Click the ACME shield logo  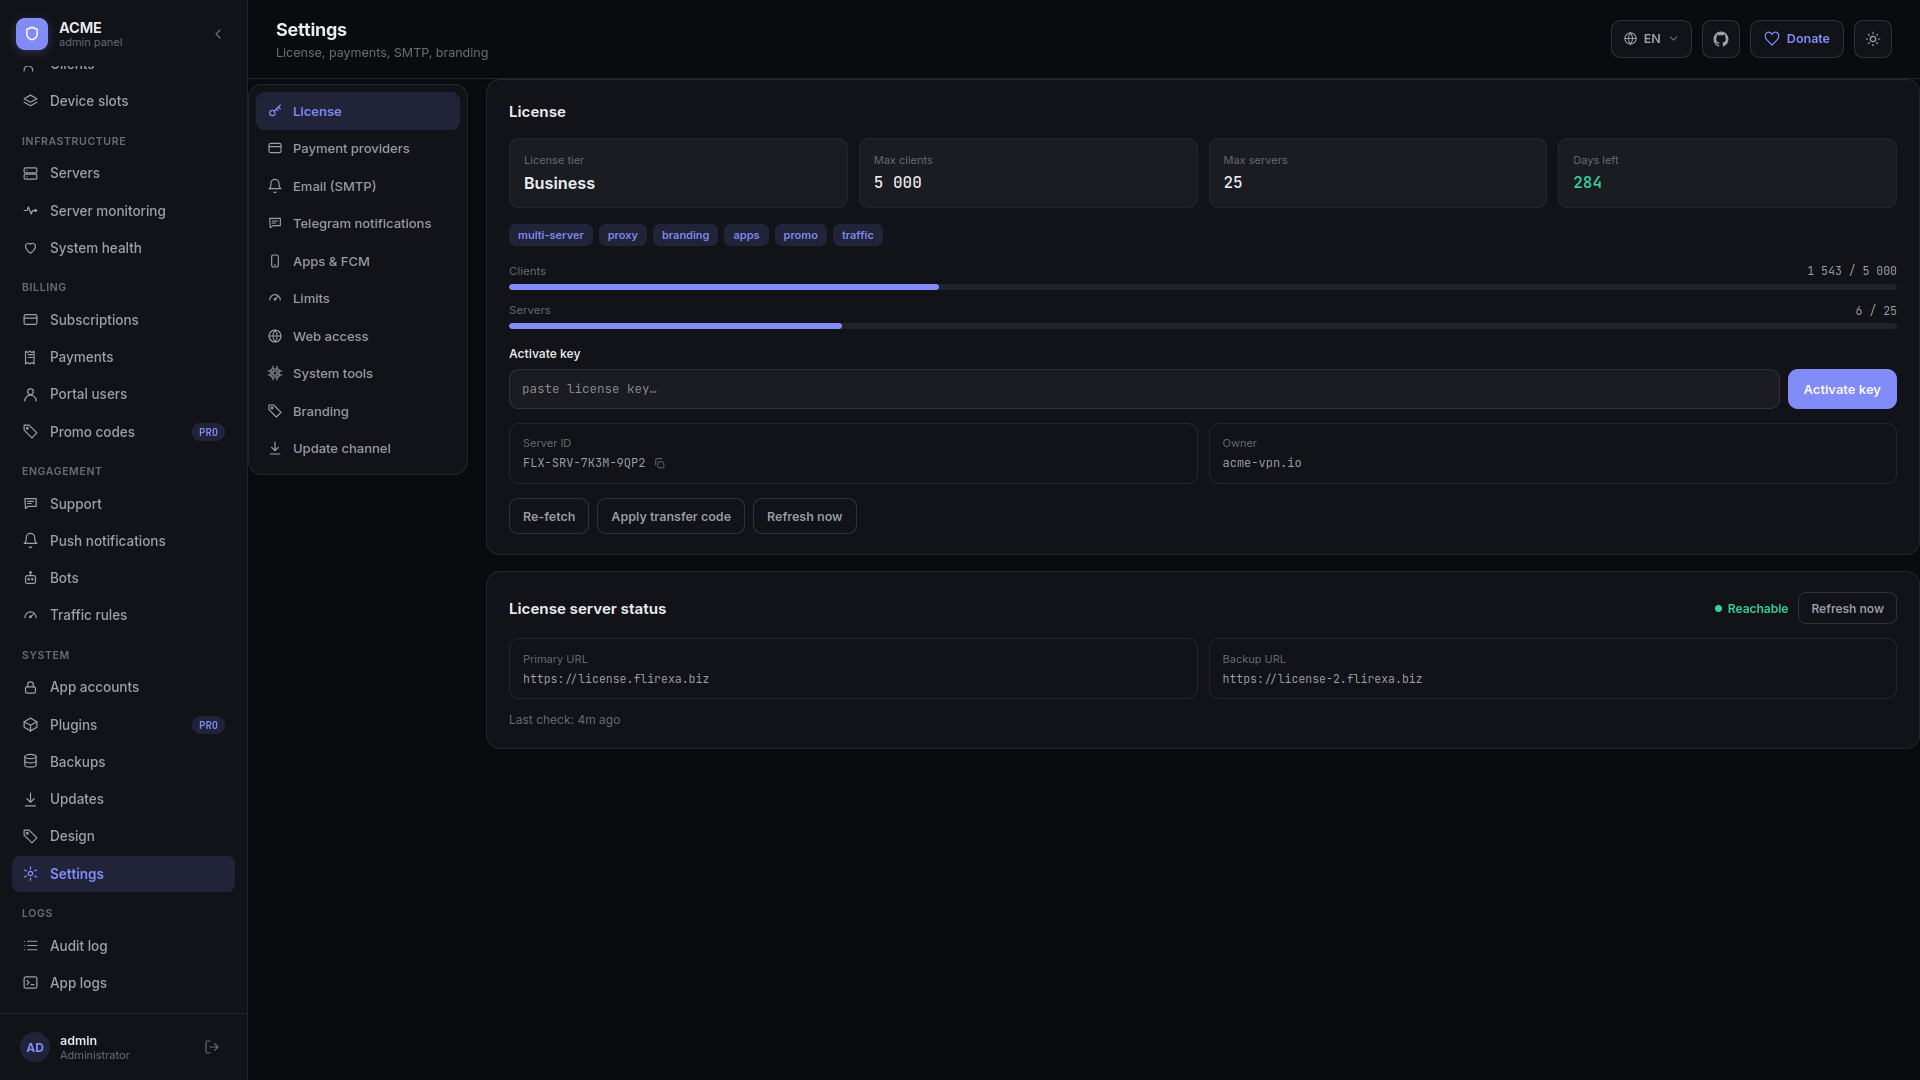[32, 34]
